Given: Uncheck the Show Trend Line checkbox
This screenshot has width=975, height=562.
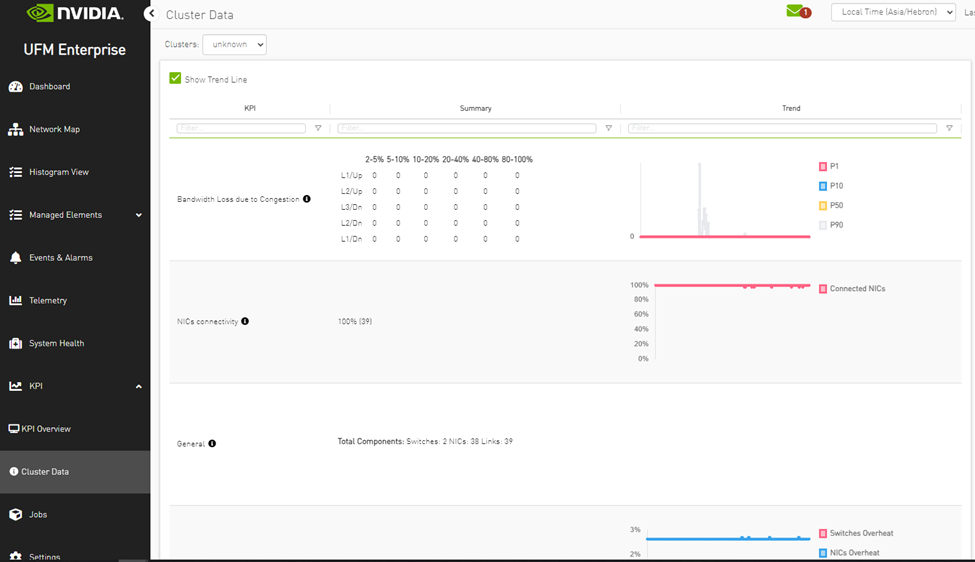Looking at the screenshot, I should click(176, 79).
